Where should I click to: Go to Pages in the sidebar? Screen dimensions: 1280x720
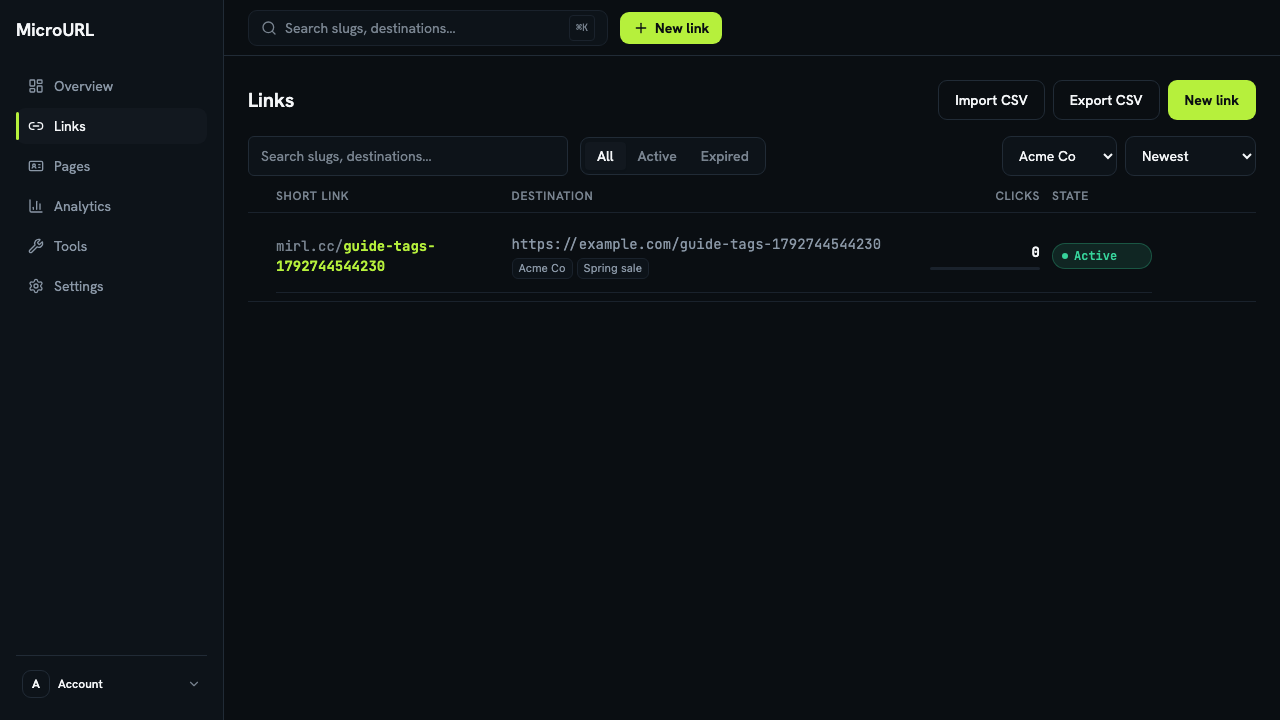111,166
